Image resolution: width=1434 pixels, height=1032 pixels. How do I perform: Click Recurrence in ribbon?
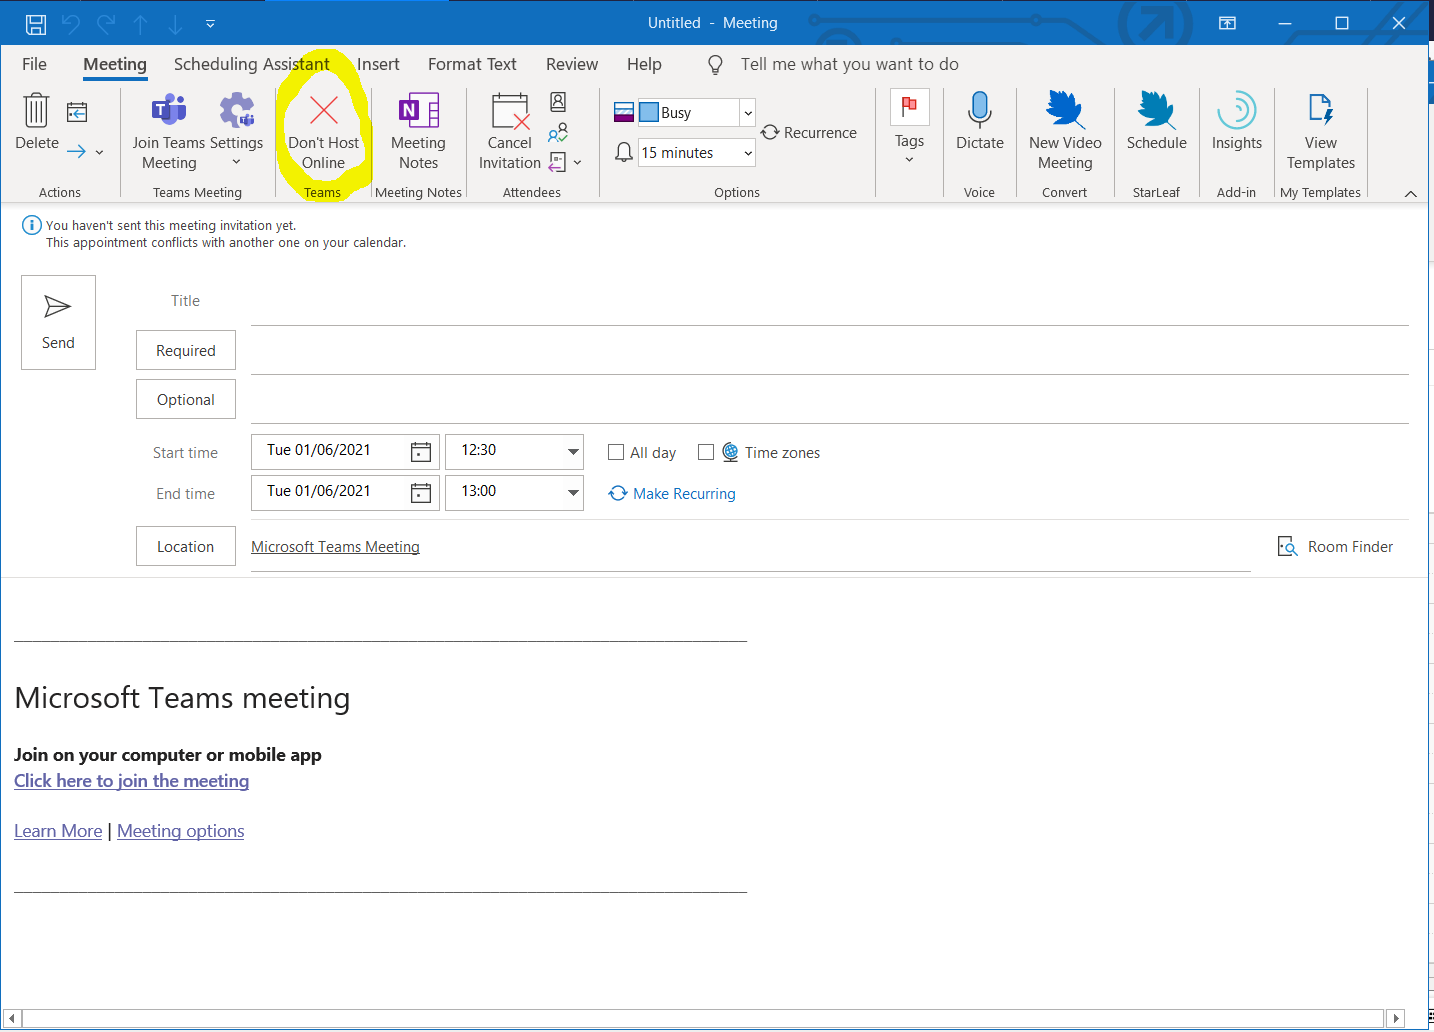809,133
